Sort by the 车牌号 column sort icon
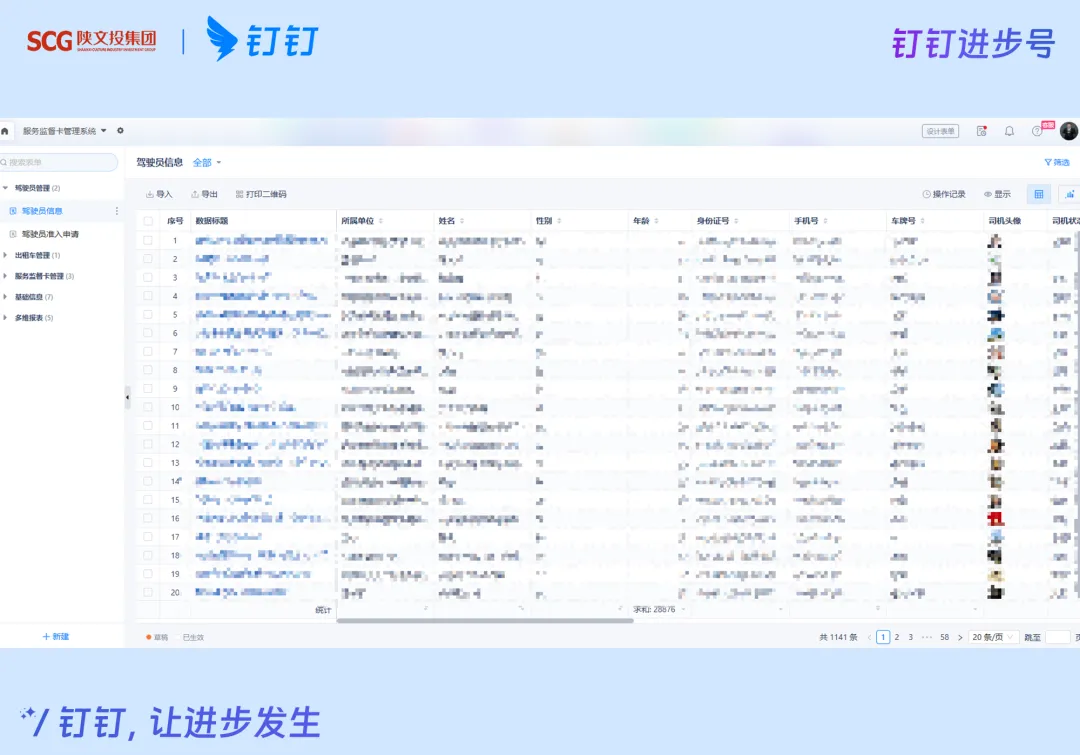This screenshot has width=1080, height=755. point(922,221)
